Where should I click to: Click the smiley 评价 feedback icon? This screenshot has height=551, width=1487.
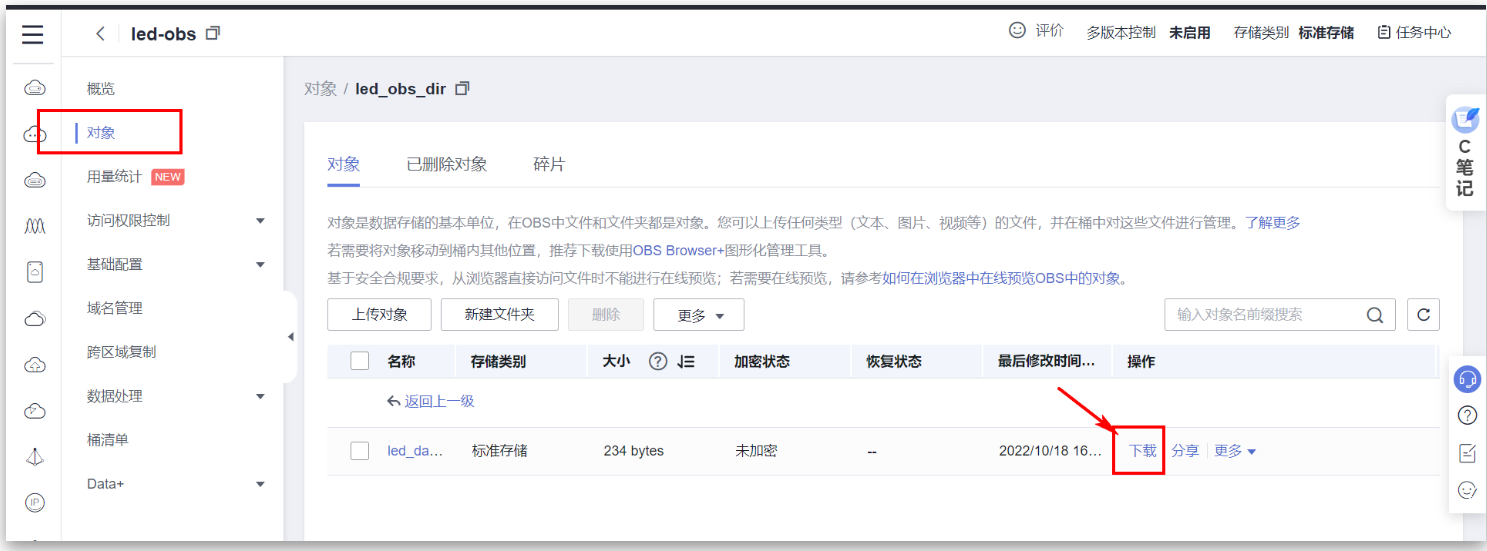pyautogui.click(x=1018, y=31)
